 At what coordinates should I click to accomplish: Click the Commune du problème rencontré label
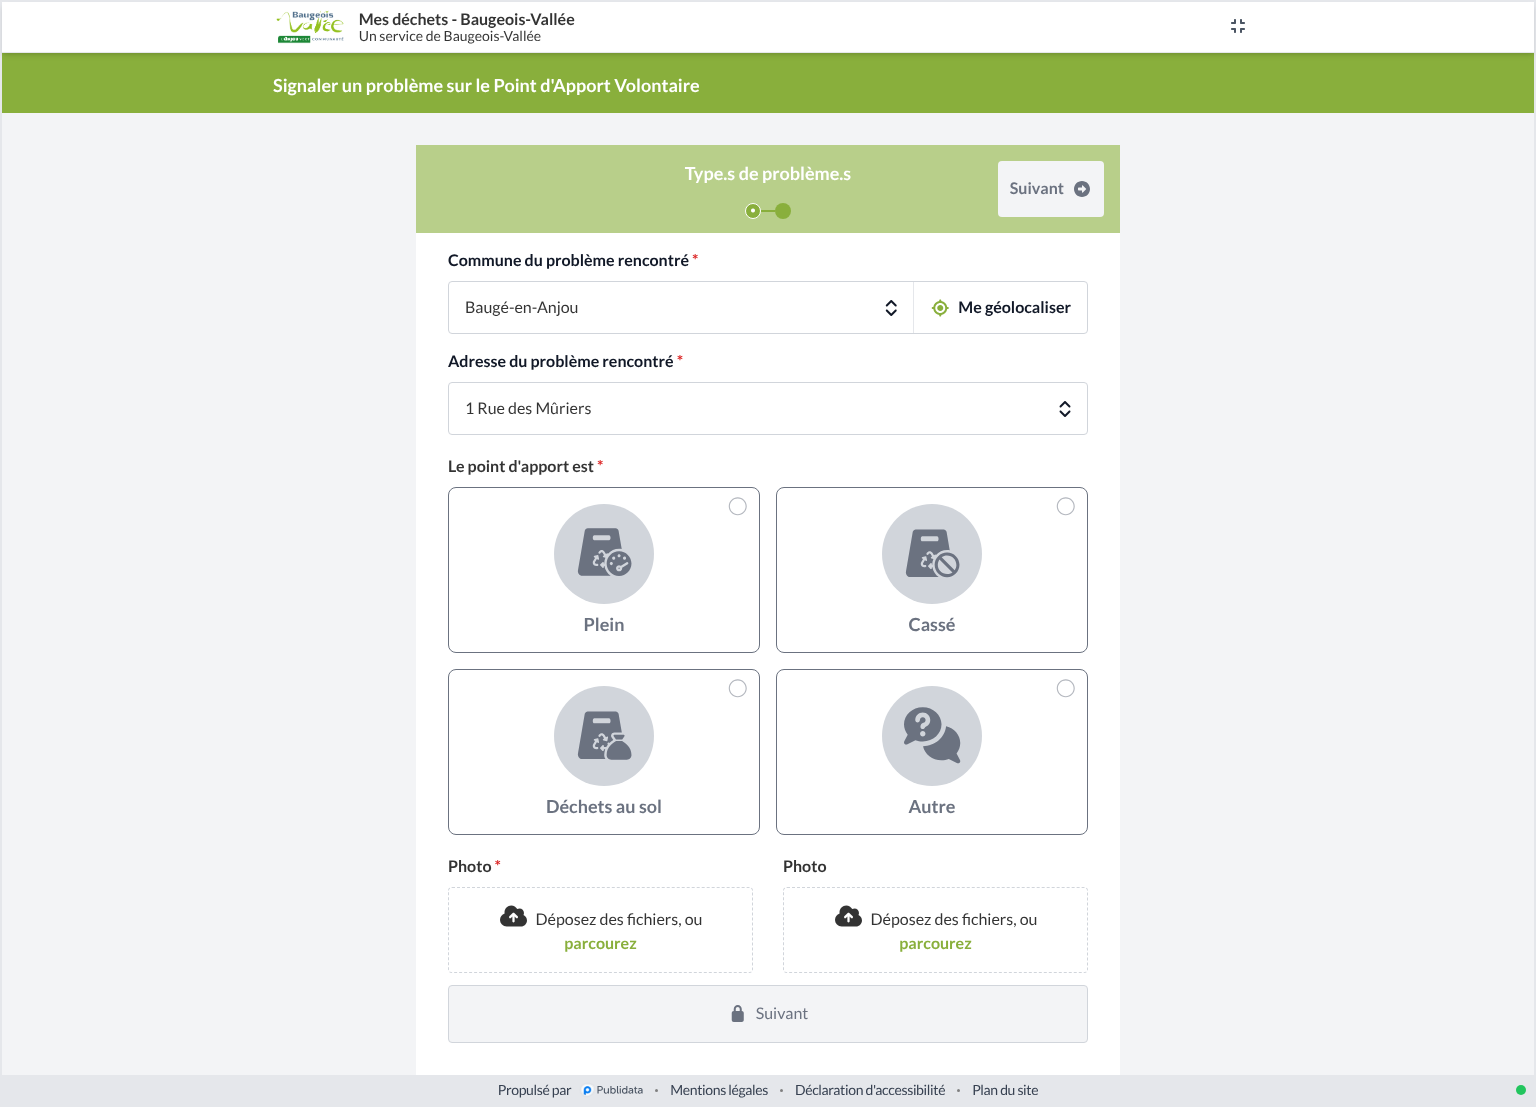tap(568, 260)
